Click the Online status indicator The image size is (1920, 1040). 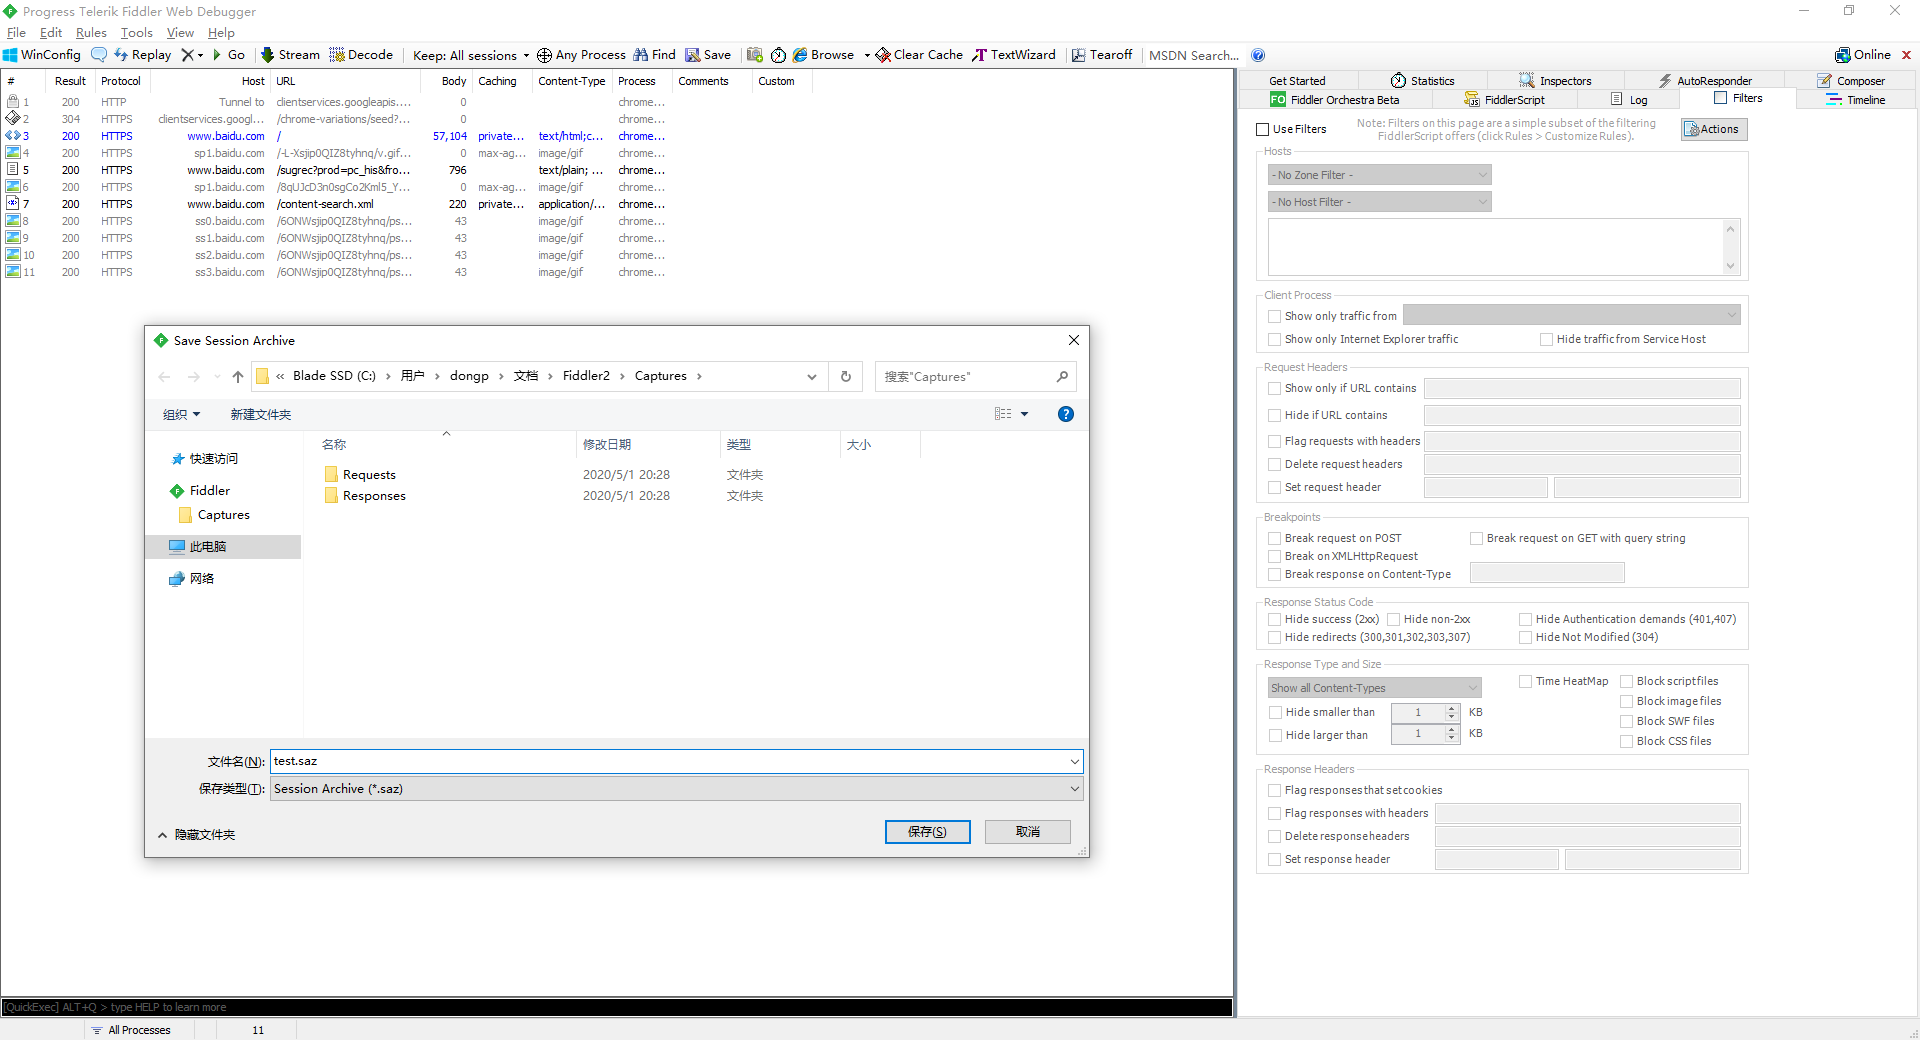pos(1863,55)
